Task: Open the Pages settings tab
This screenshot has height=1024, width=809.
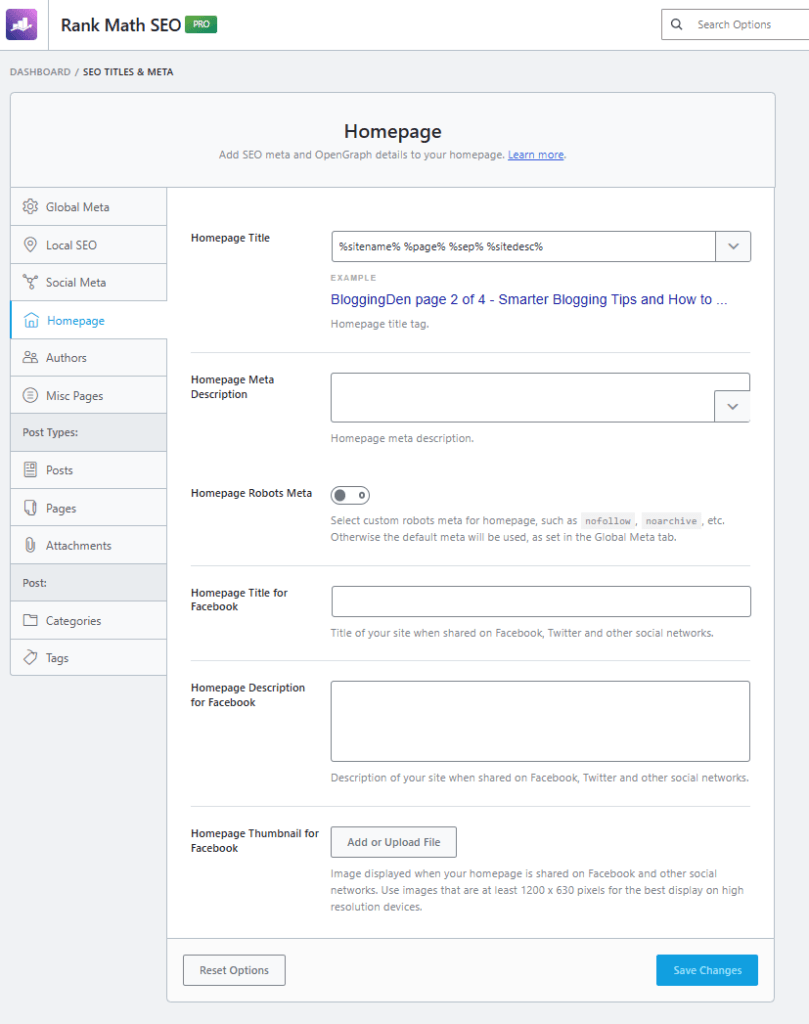Action: pos(89,507)
